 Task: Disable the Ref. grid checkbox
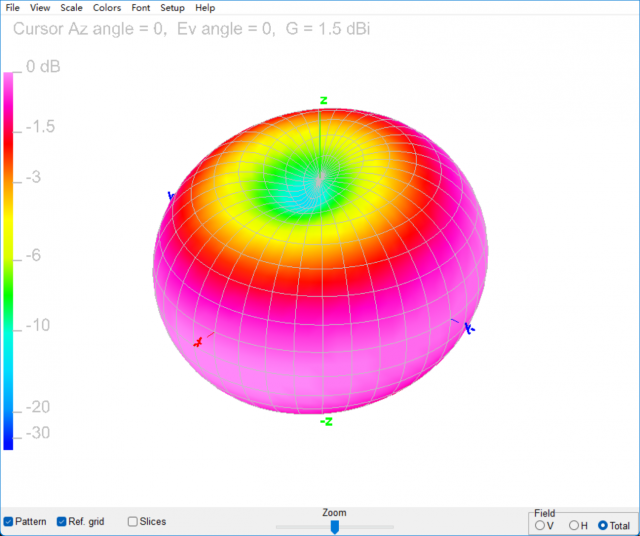coord(62,521)
